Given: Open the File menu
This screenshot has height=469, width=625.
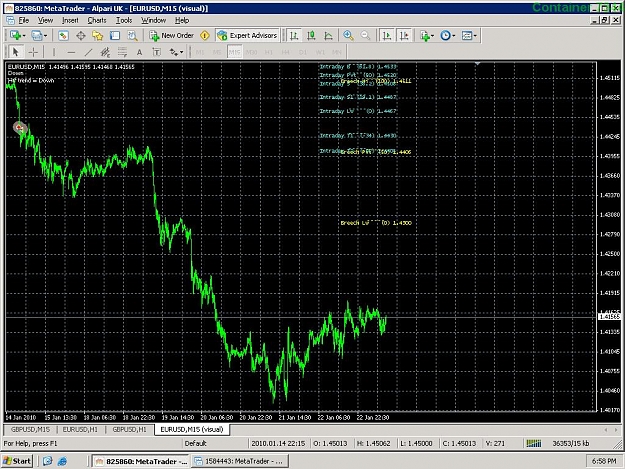Looking at the screenshot, I should pos(24,20).
